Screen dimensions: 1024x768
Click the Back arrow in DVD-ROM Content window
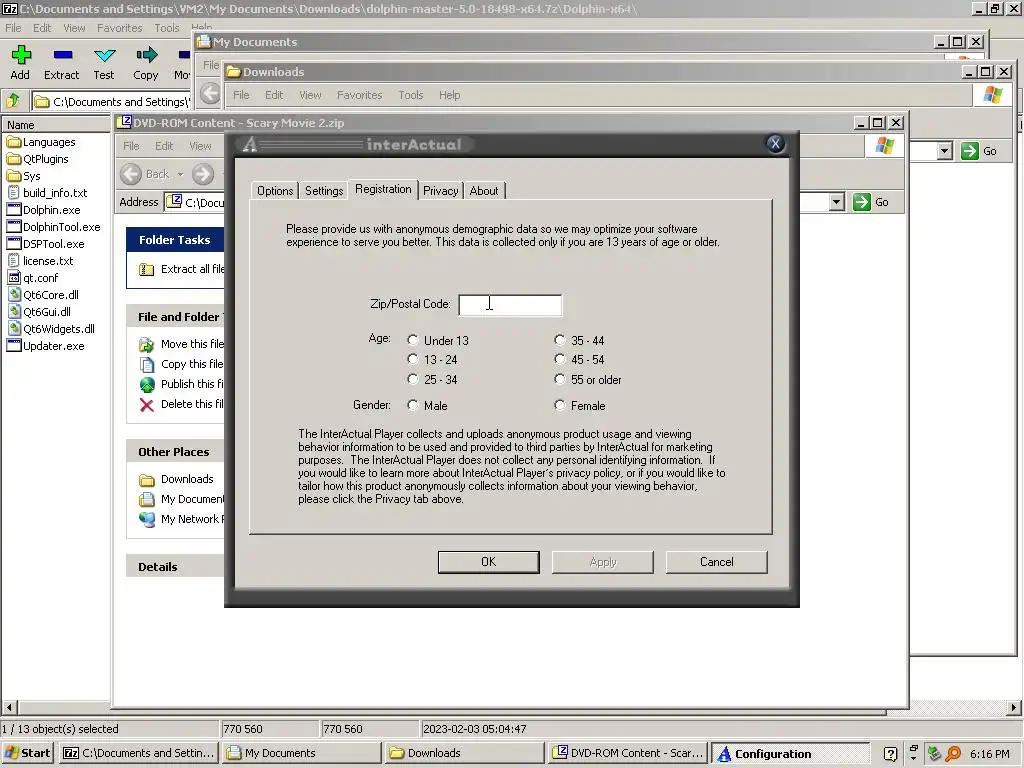click(x=131, y=174)
